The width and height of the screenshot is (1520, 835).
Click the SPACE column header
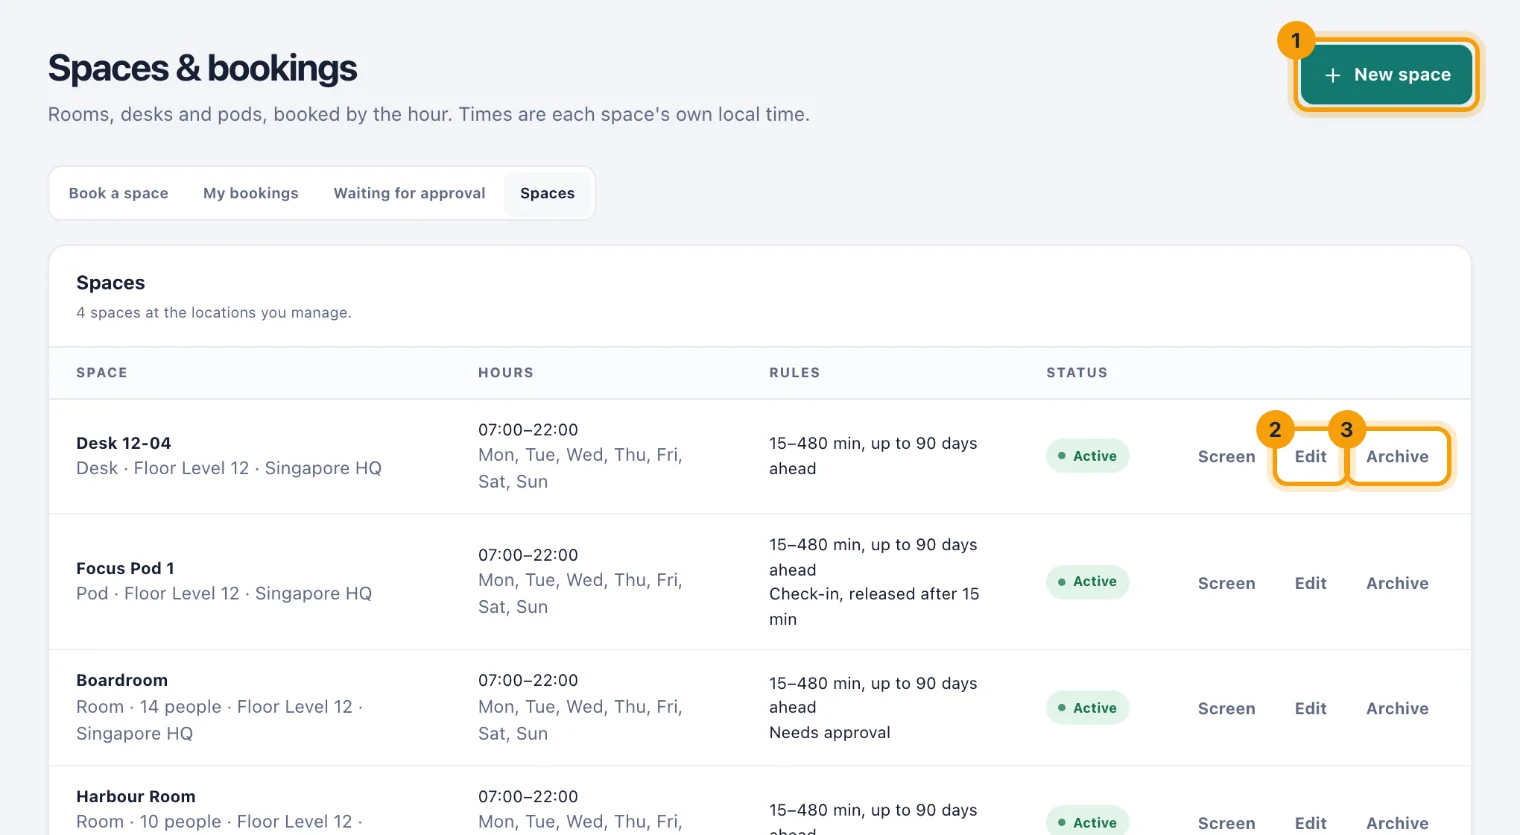102,373
